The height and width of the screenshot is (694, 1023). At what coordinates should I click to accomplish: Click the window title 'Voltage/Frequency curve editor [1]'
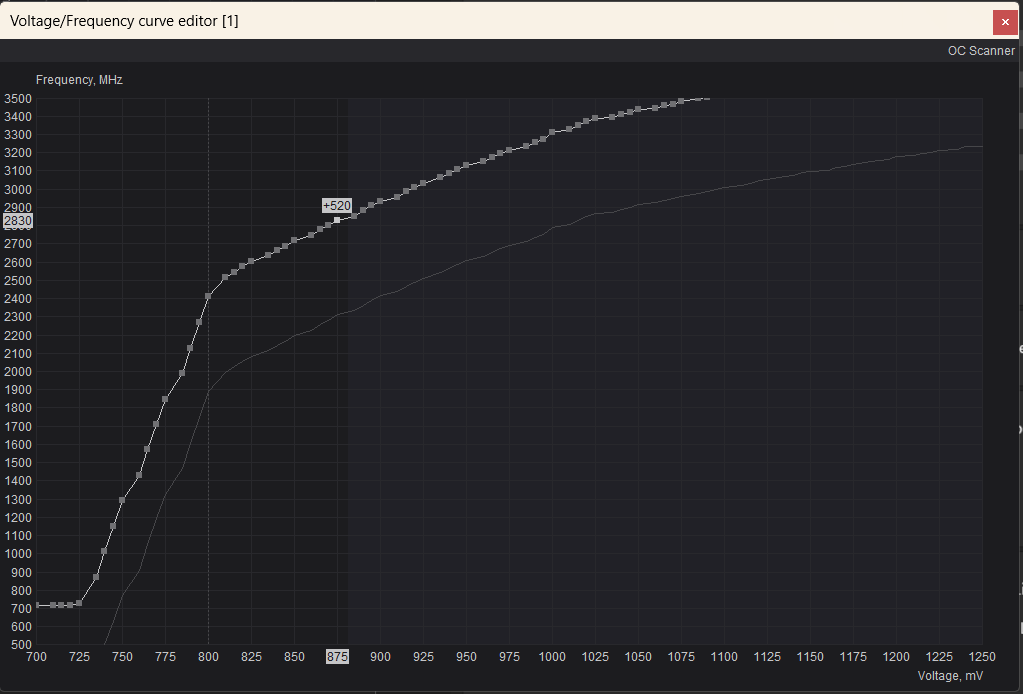pos(124,21)
